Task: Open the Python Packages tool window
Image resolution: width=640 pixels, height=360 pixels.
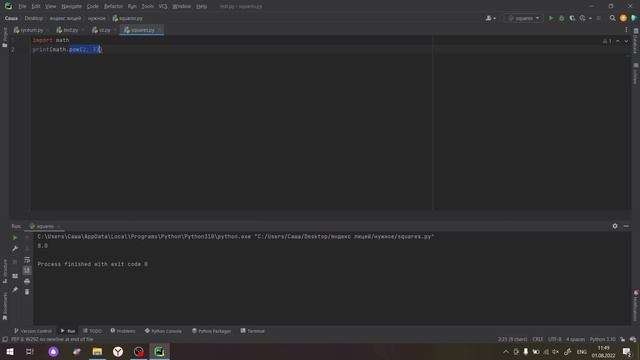Action: [211, 331]
